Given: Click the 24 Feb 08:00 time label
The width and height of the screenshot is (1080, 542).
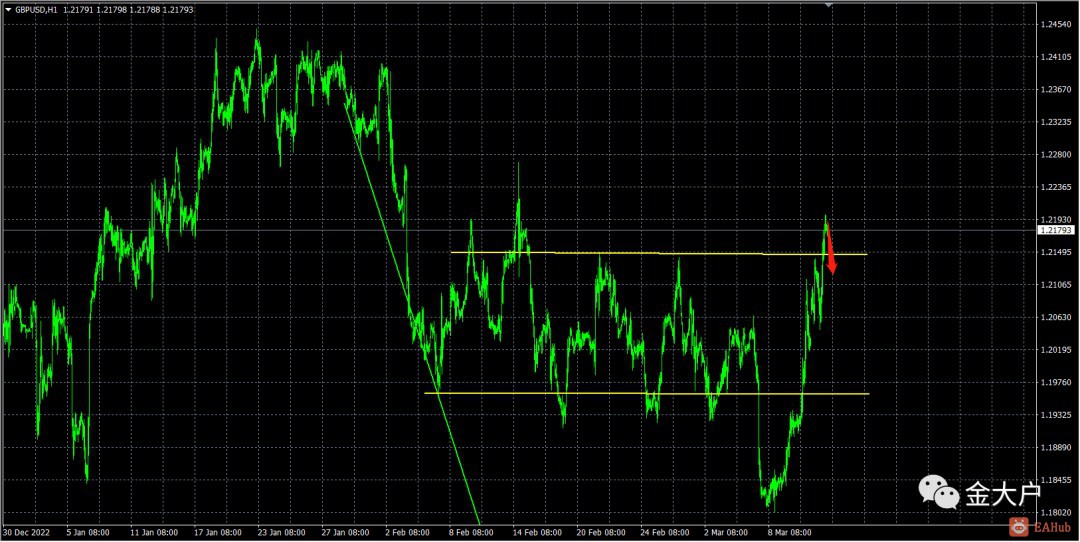Looking at the screenshot, I should 667,533.
